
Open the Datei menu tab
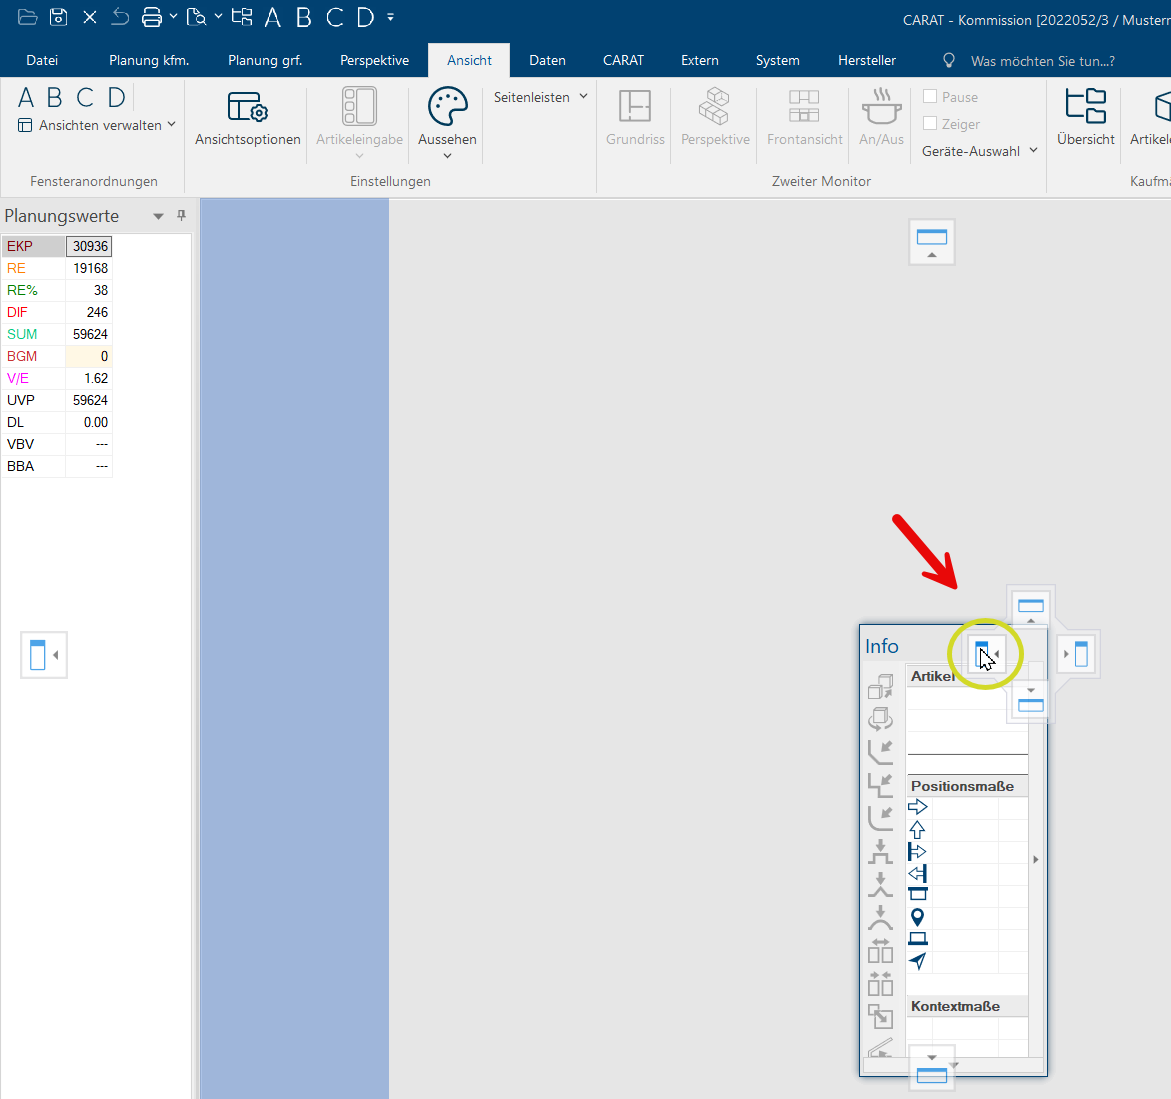pos(42,60)
